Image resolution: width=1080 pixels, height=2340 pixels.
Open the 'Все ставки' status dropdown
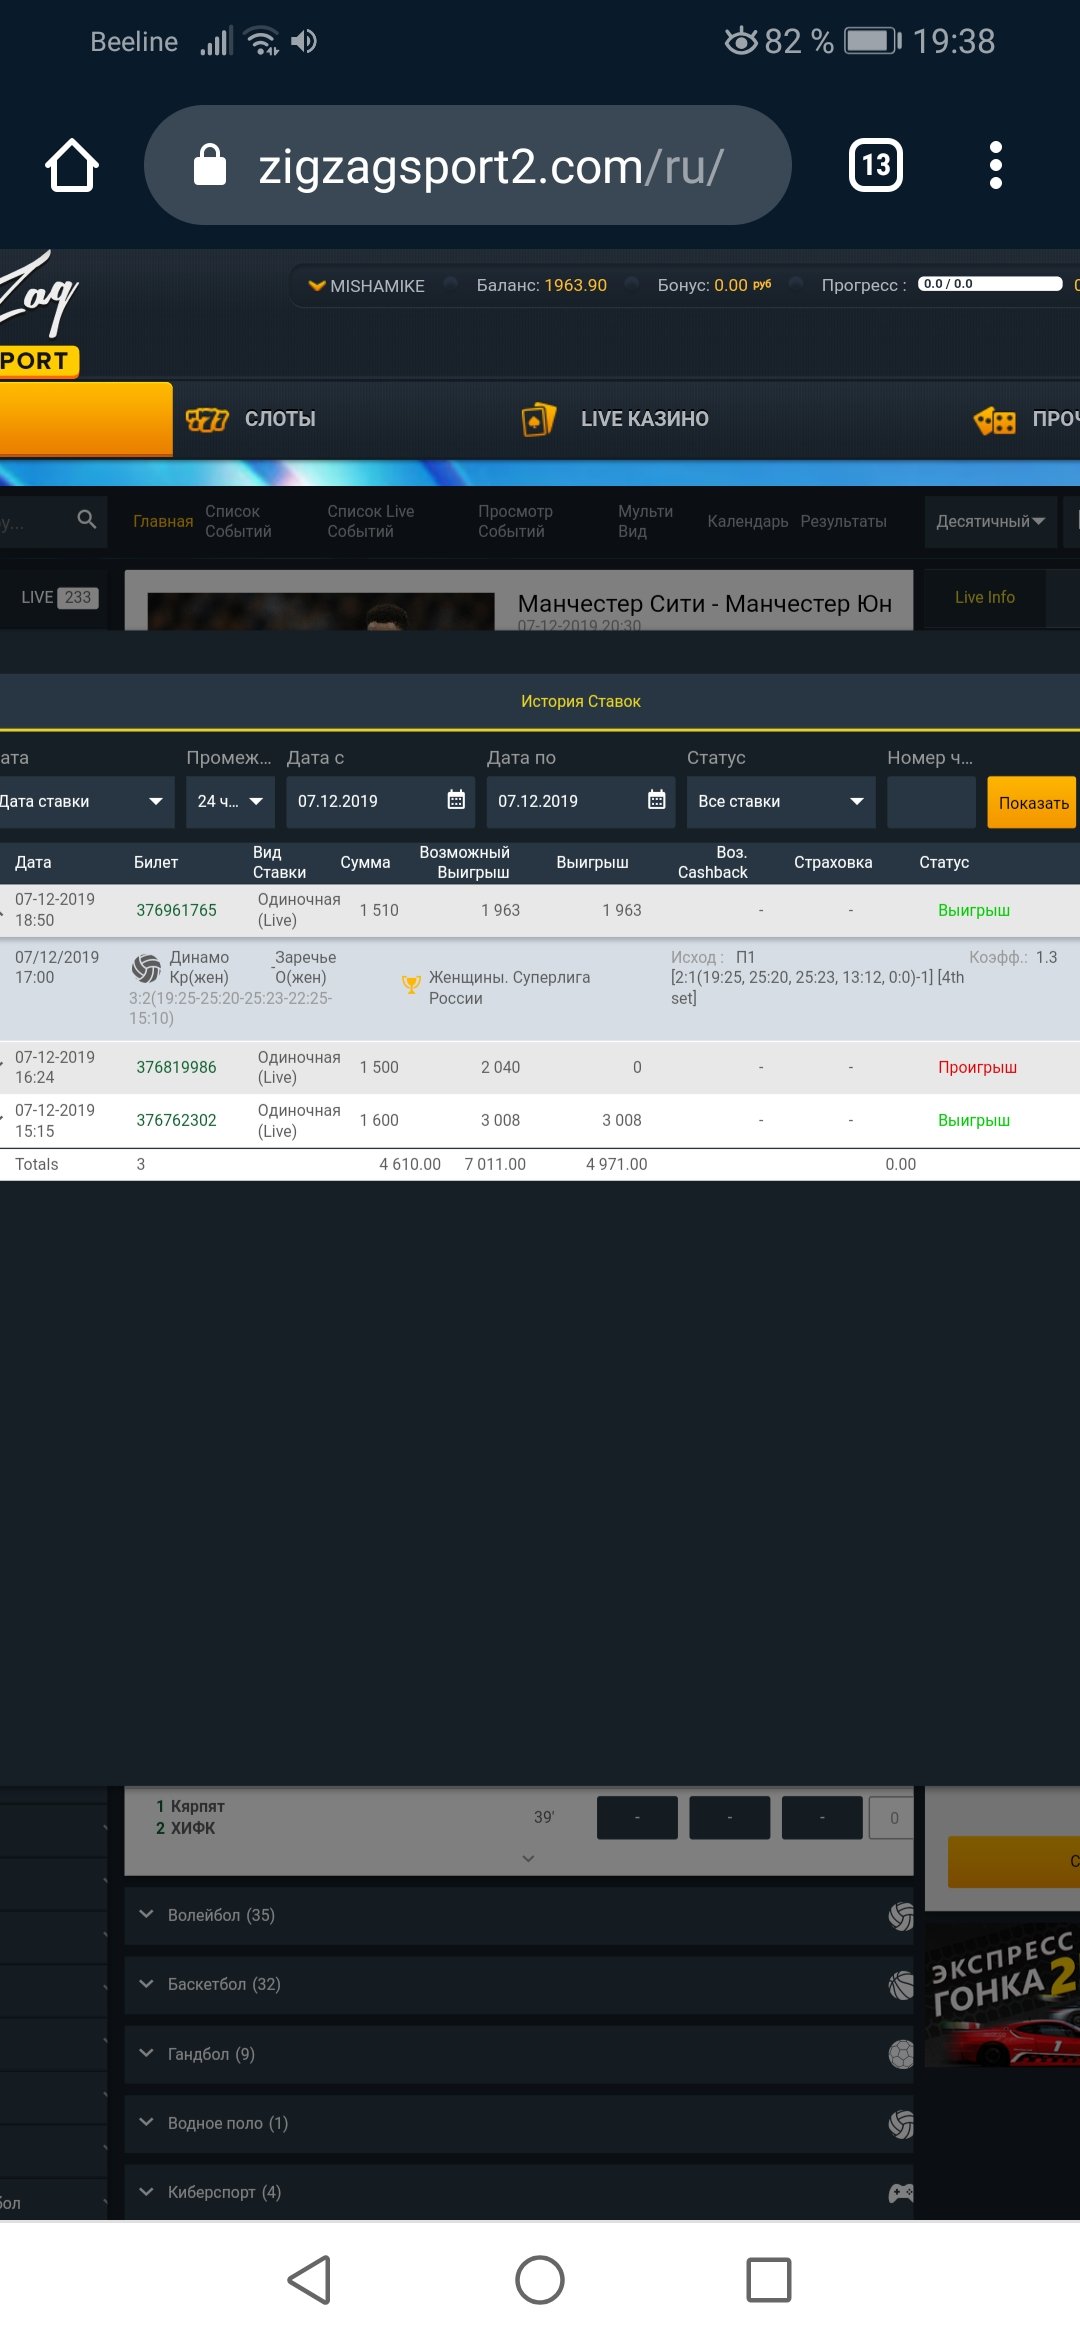click(x=780, y=801)
